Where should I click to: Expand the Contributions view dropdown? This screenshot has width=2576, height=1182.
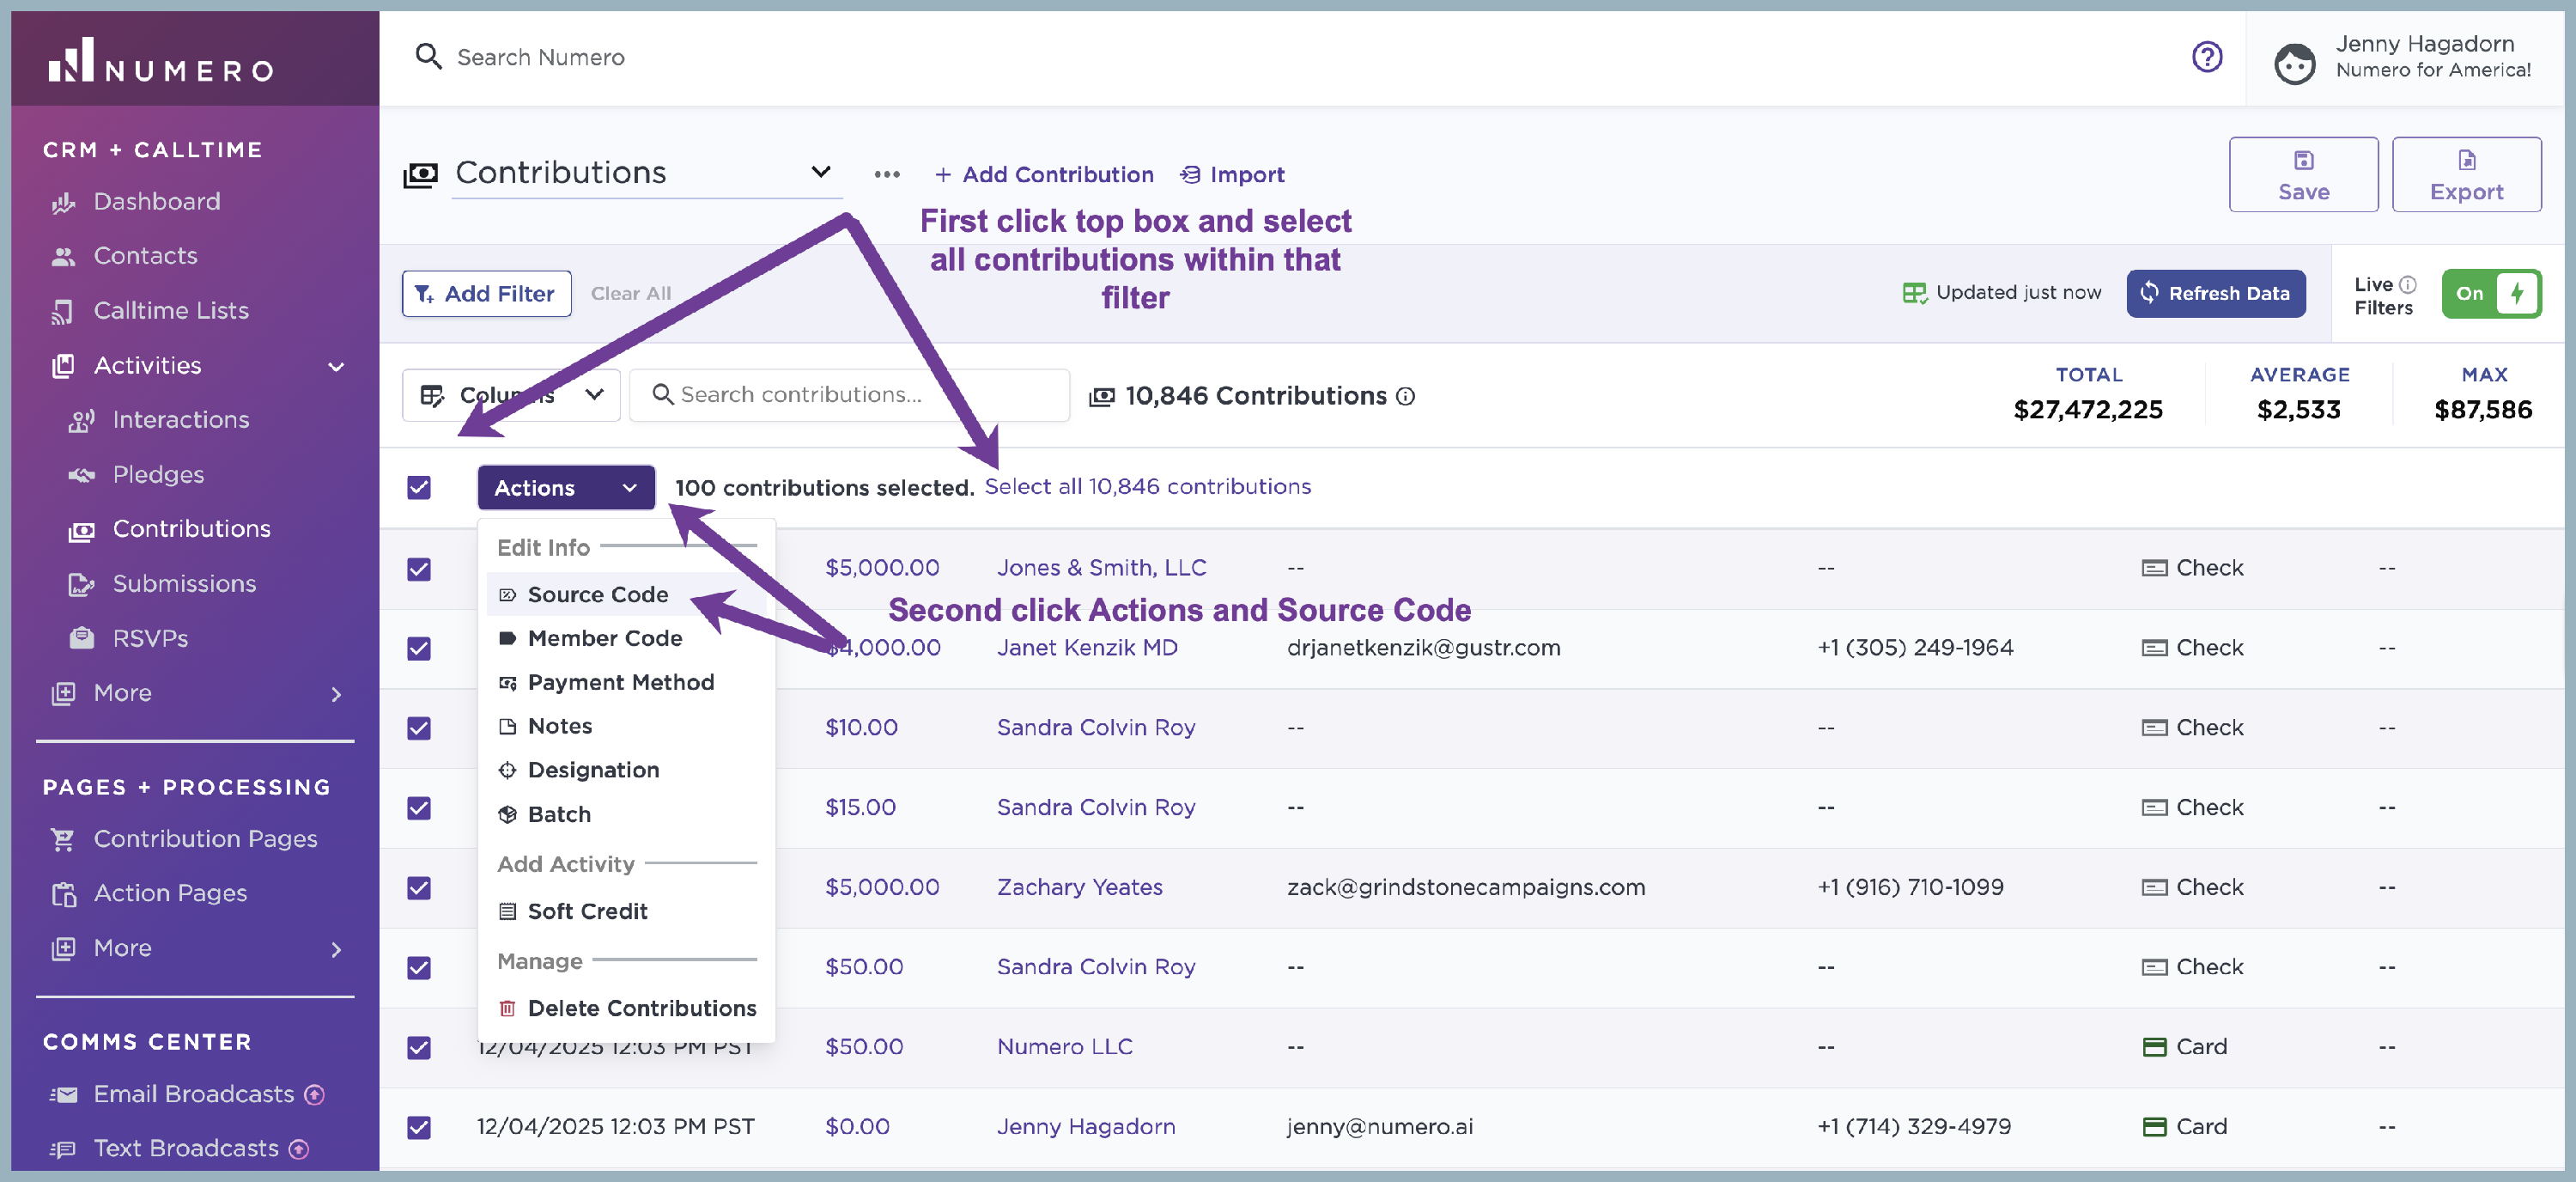(x=820, y=172)
